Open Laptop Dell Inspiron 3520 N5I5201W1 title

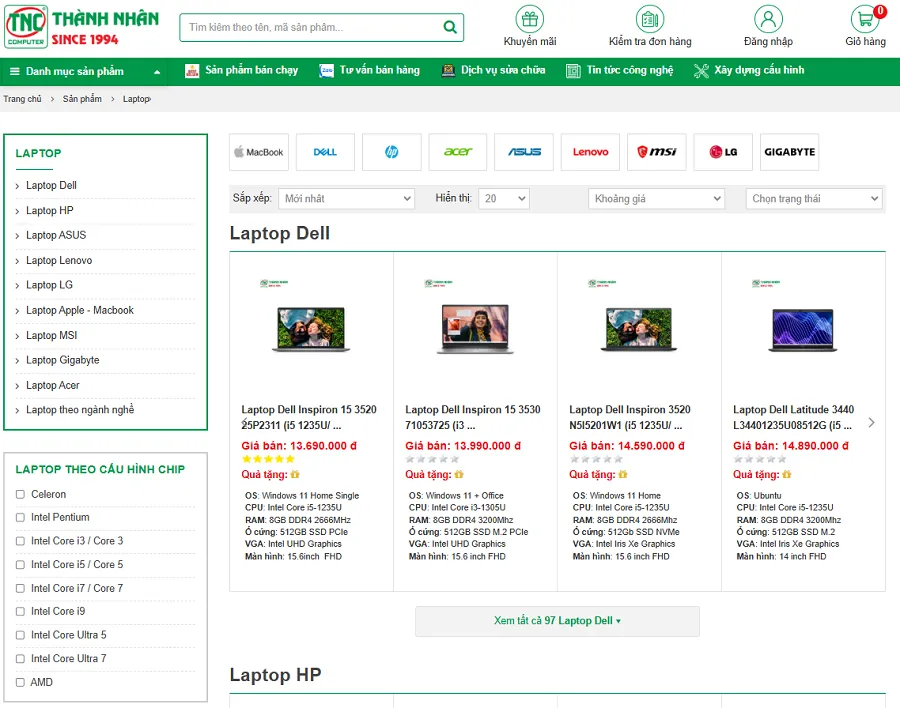630,417
